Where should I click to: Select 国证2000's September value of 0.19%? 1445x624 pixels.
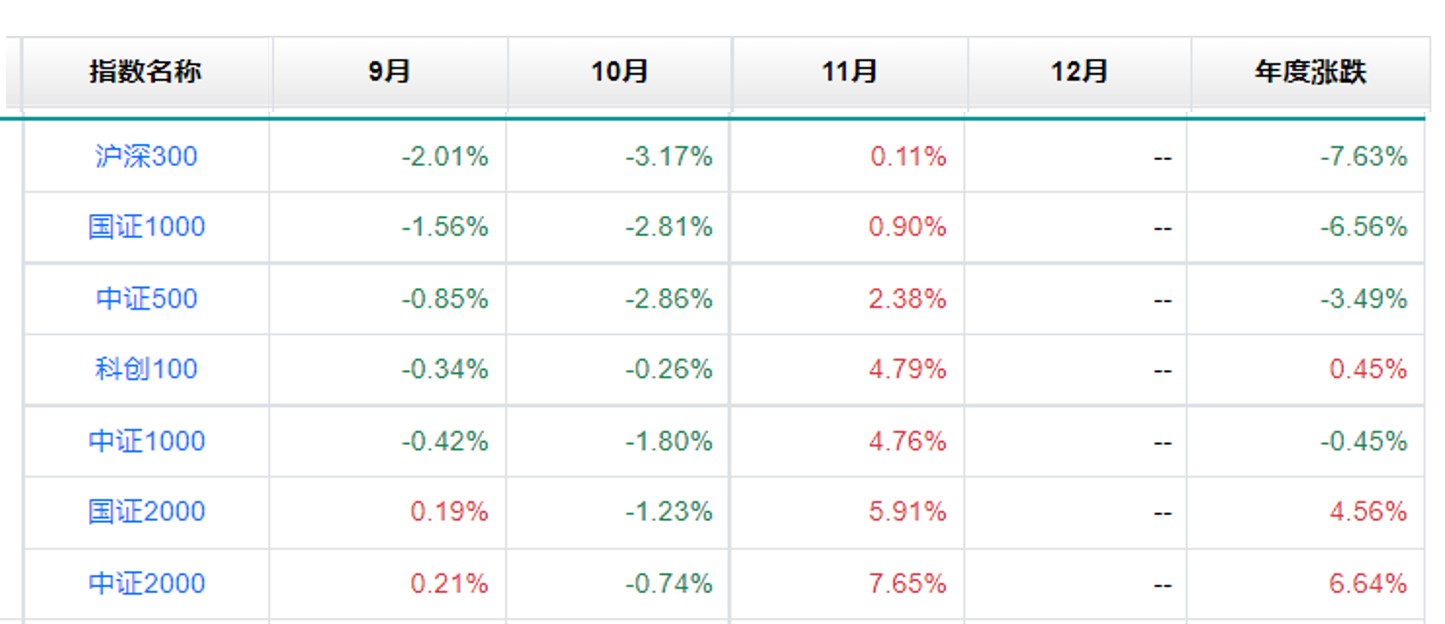click(449, 512)
